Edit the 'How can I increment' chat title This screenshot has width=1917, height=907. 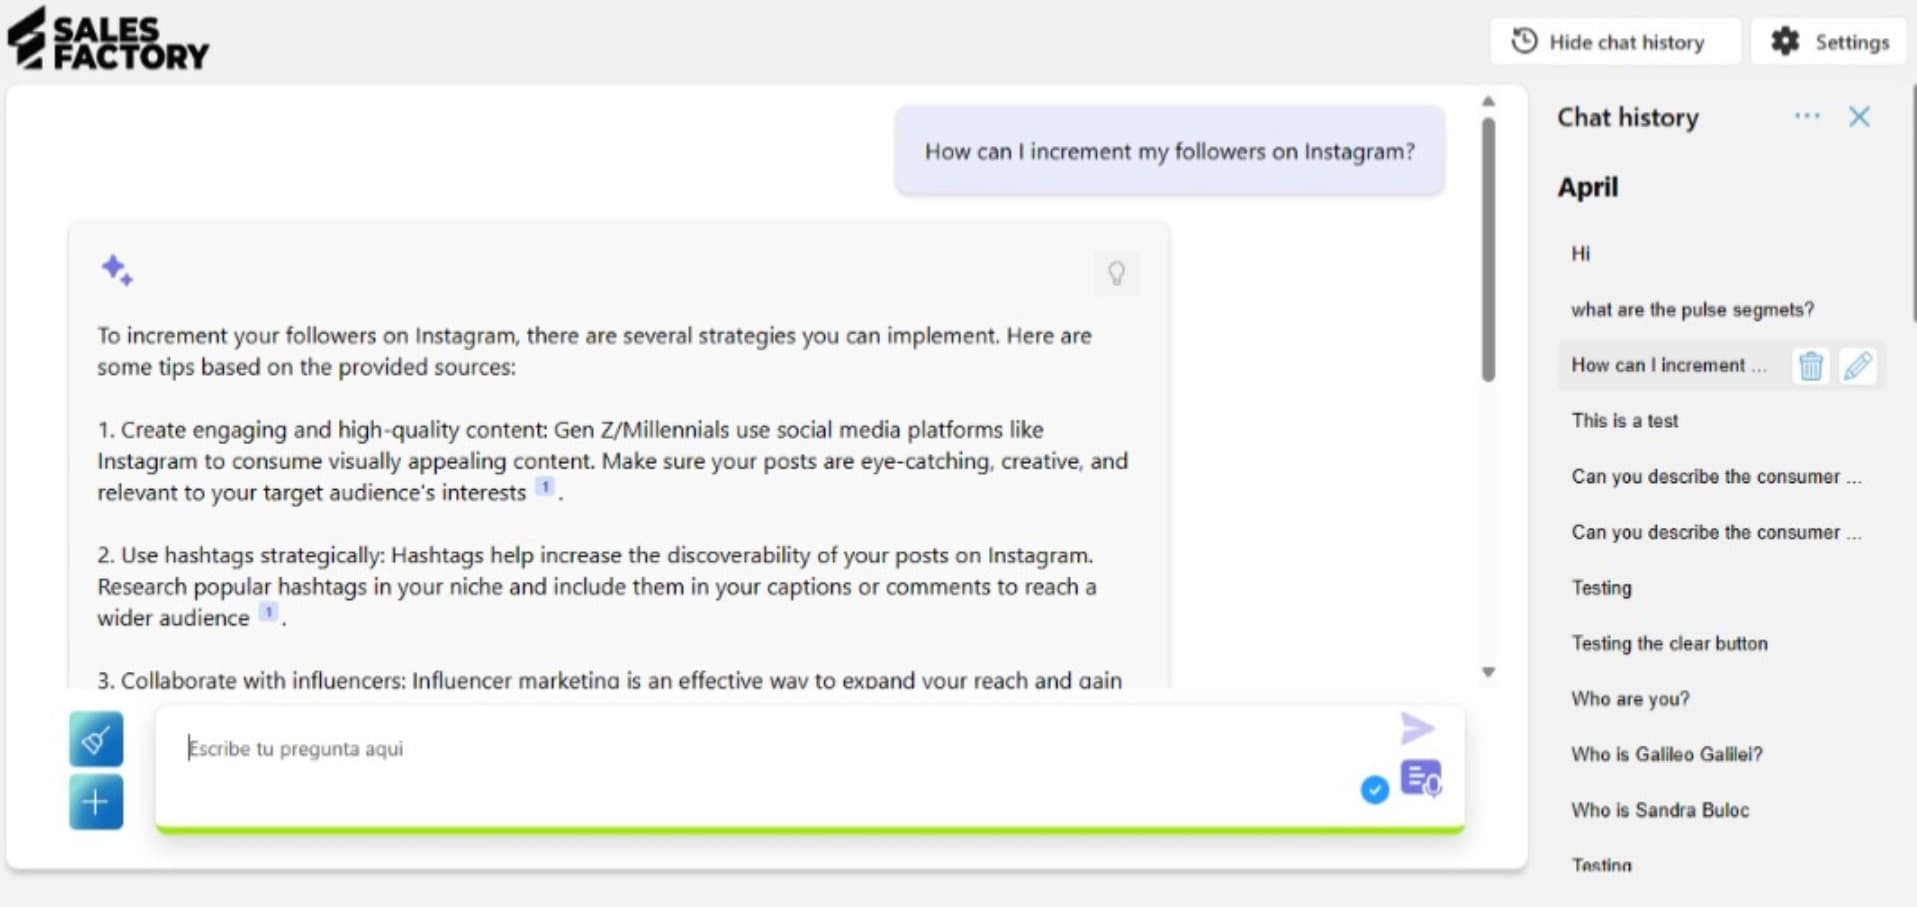coord(1858,366)
